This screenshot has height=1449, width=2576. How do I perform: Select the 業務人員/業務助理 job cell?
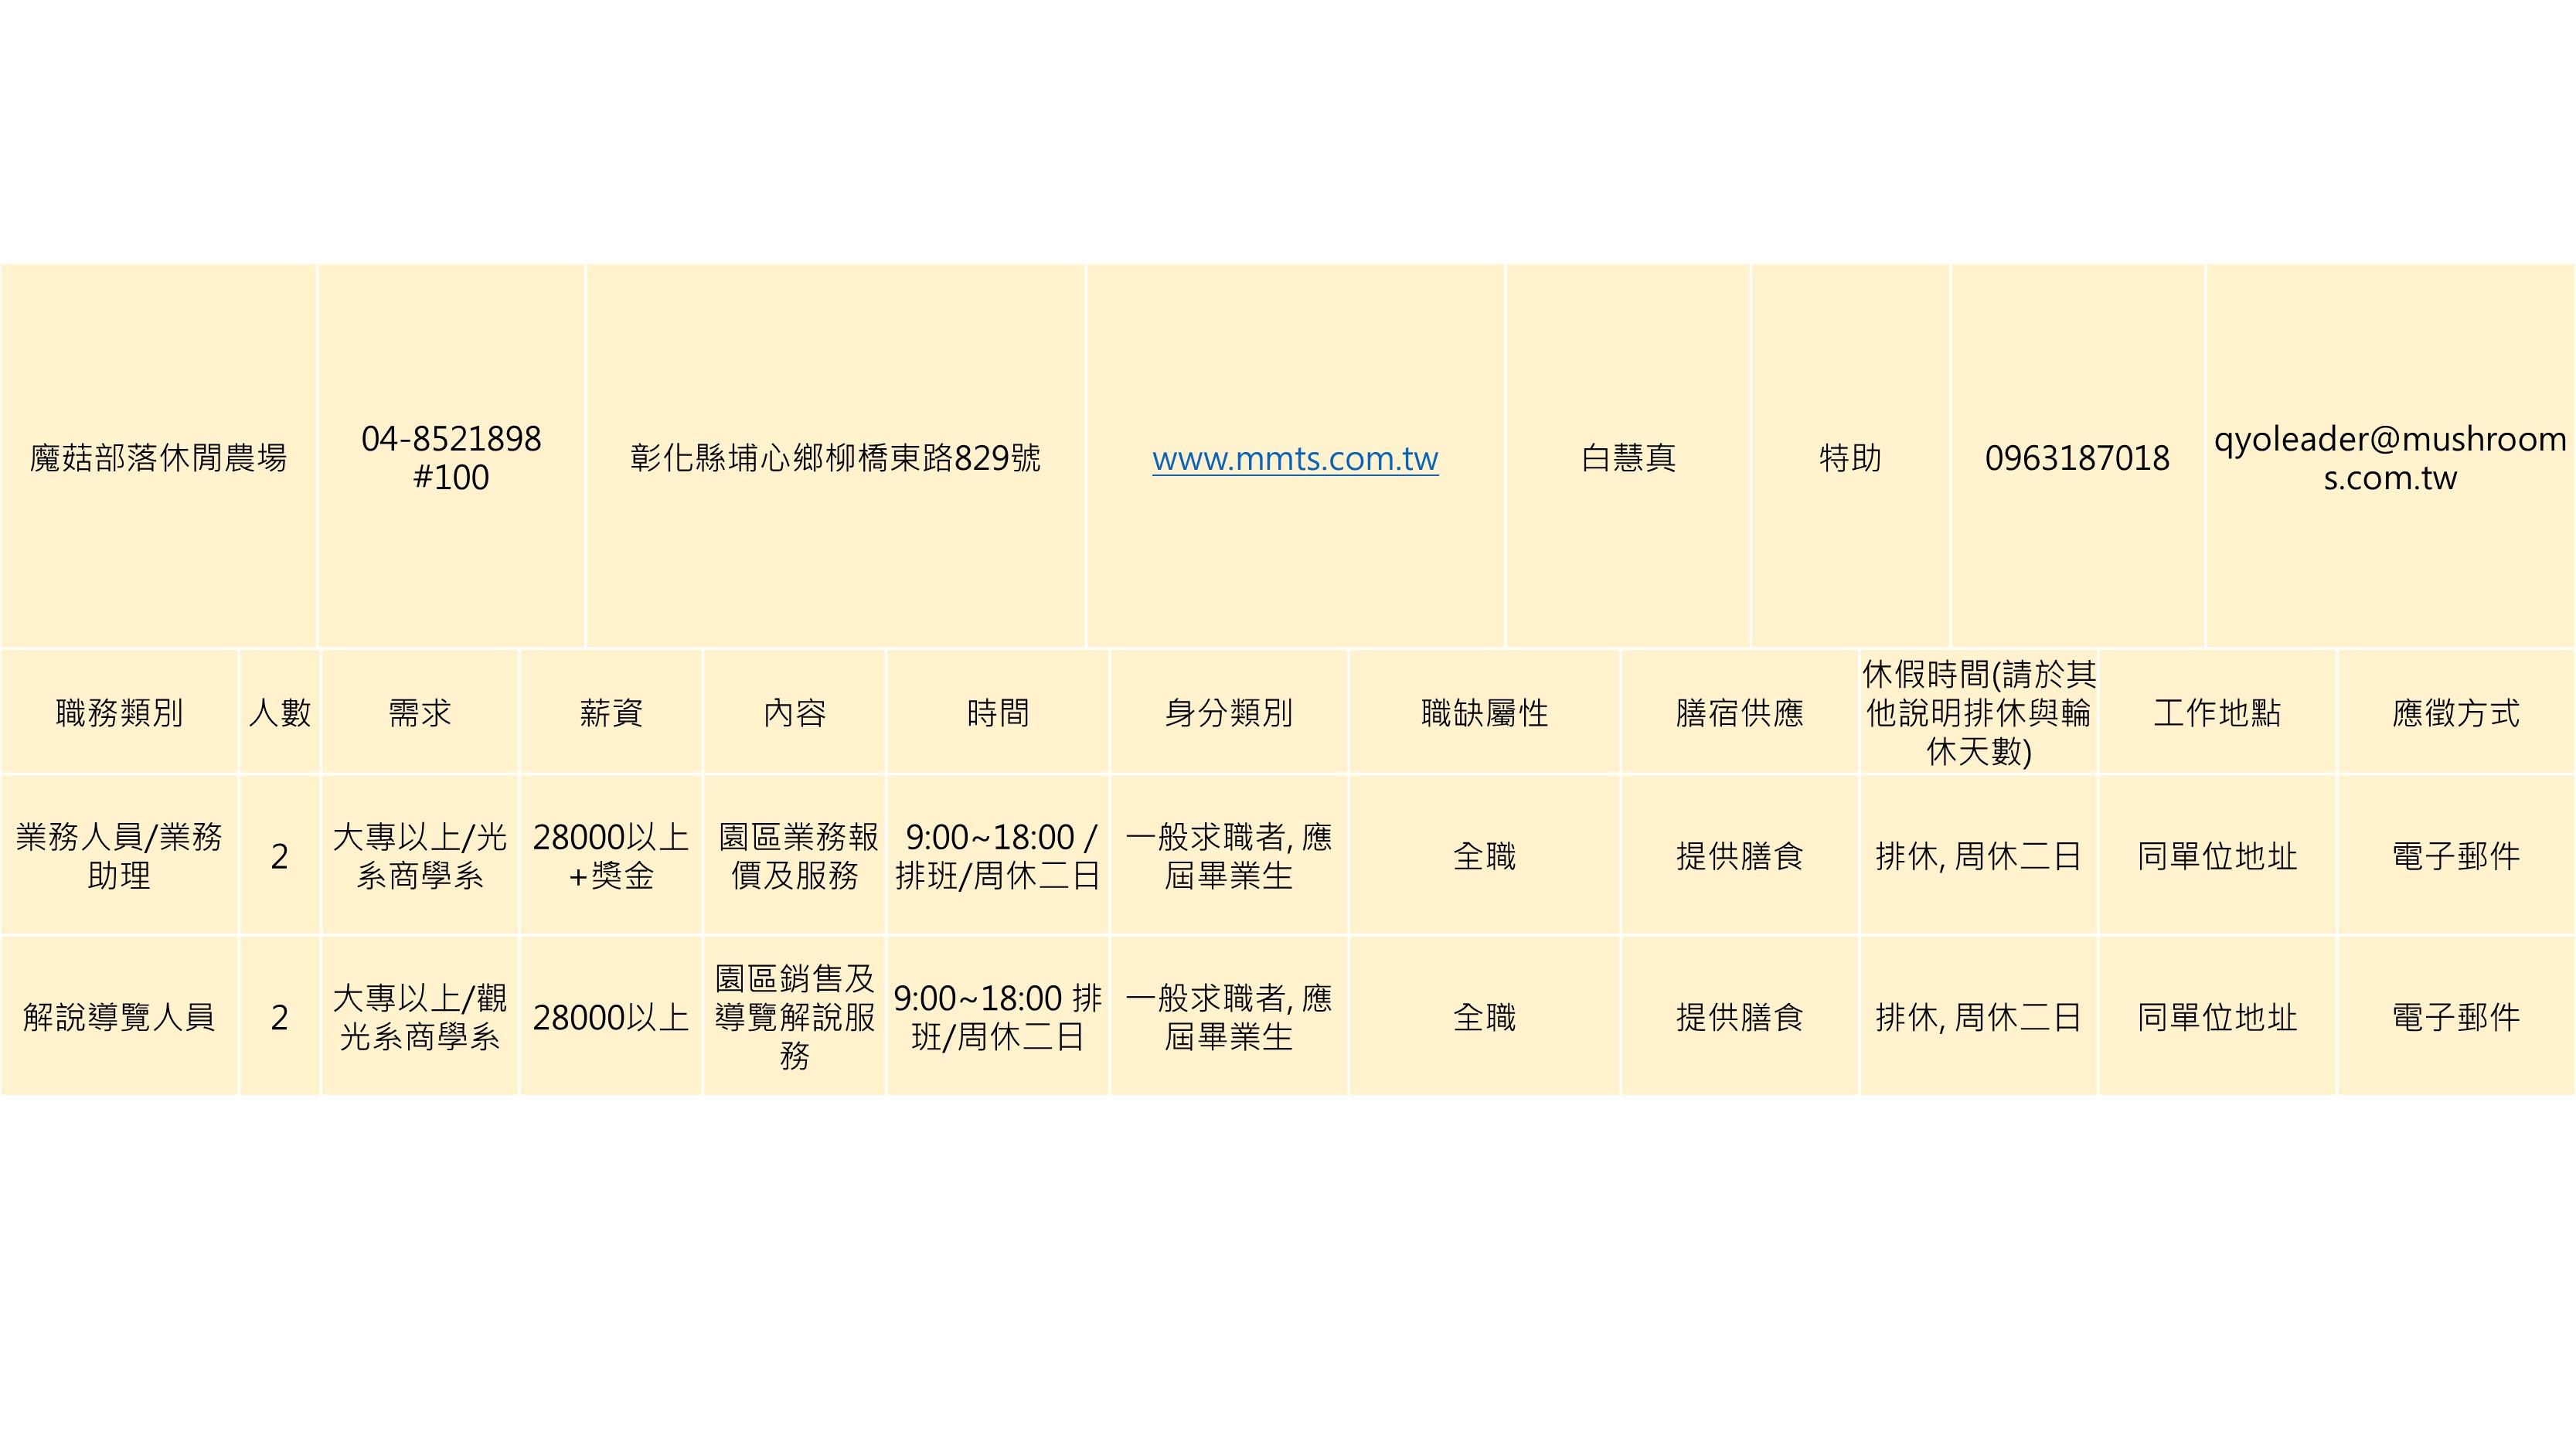pyautogui.click(x=119, y=855)
